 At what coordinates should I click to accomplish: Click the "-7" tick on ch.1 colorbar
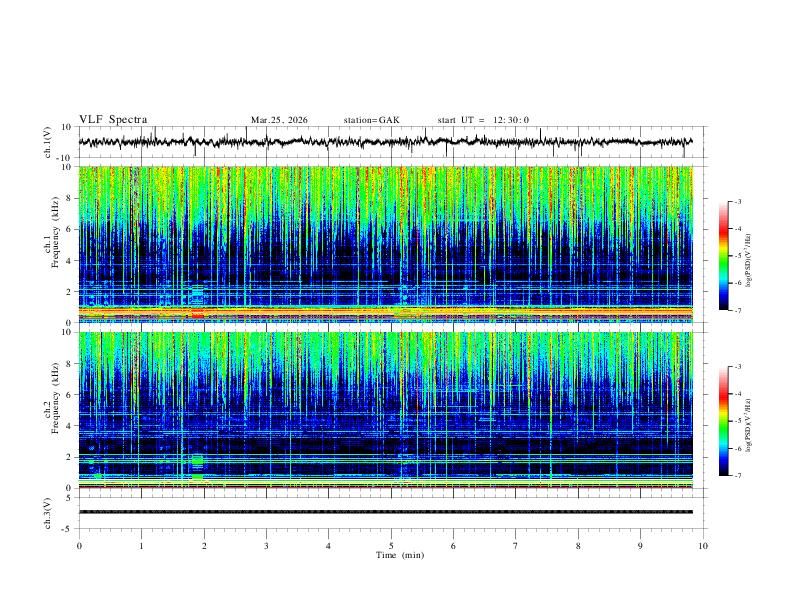737,311
